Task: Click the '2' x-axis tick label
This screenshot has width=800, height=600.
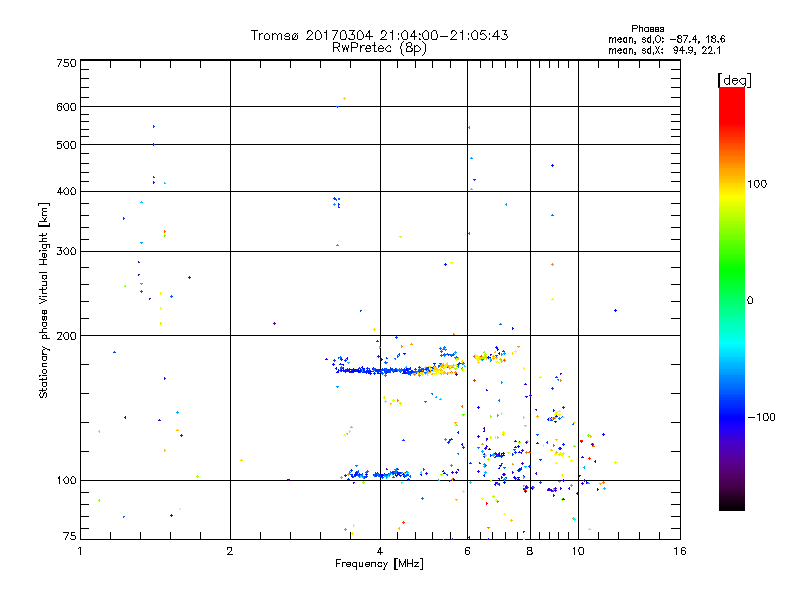Action: 230,551
